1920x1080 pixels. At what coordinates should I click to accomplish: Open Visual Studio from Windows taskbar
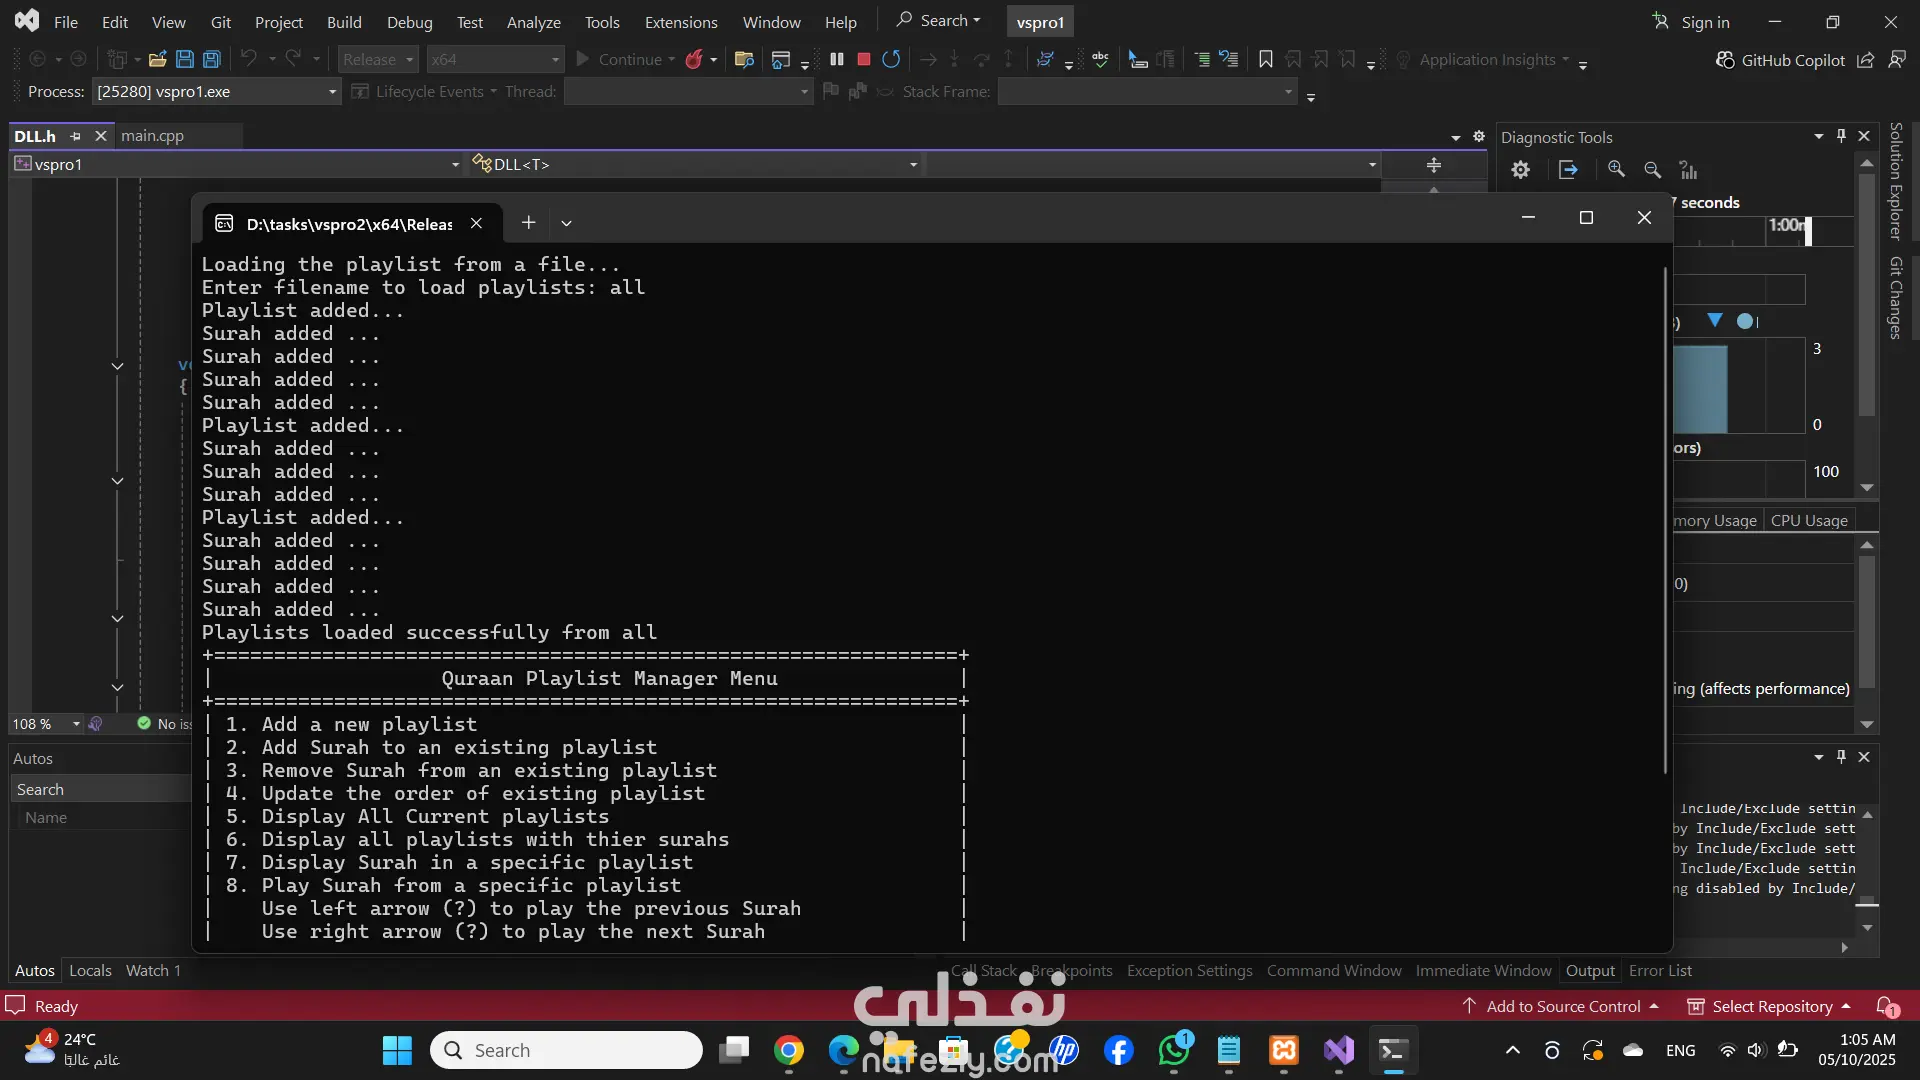1339,1050
